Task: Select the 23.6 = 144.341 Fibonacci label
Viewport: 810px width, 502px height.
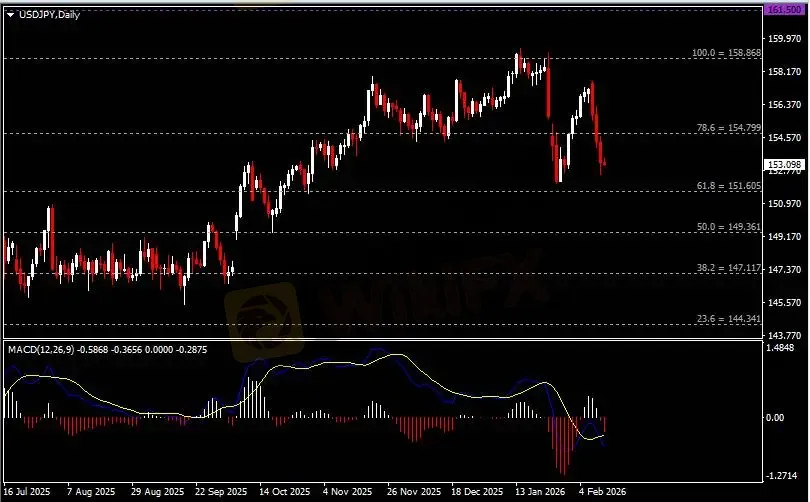Action: pos(728,319)
